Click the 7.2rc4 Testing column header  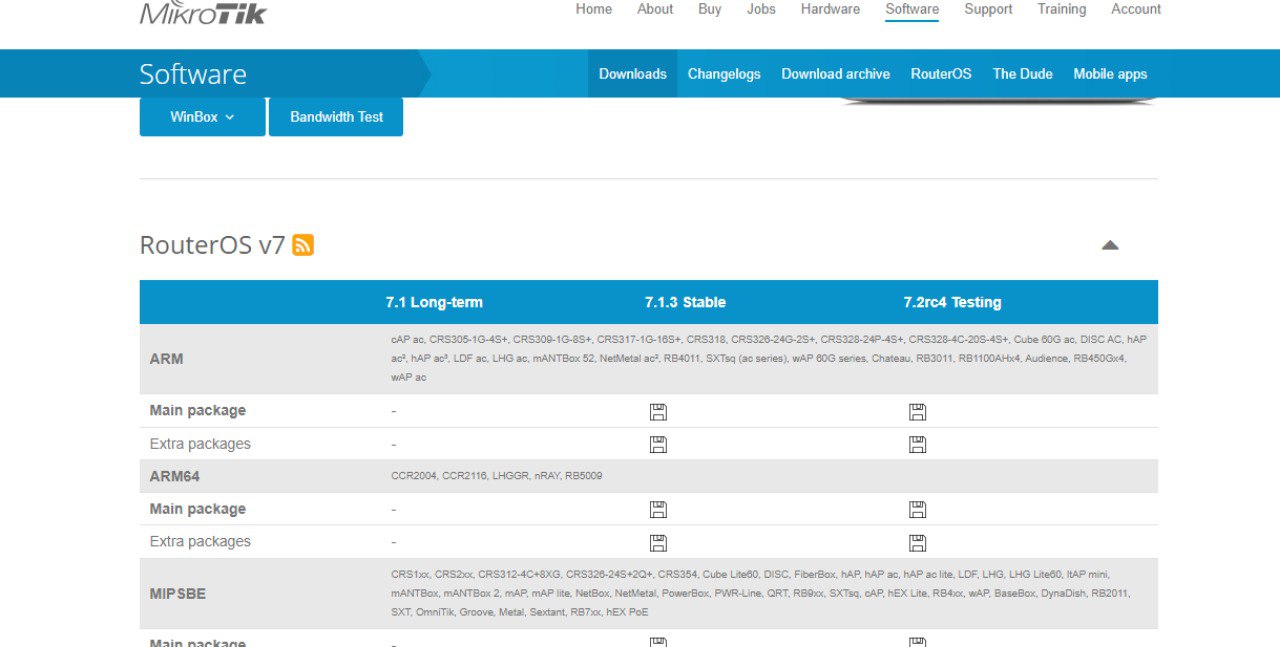[x=952, y=302]
